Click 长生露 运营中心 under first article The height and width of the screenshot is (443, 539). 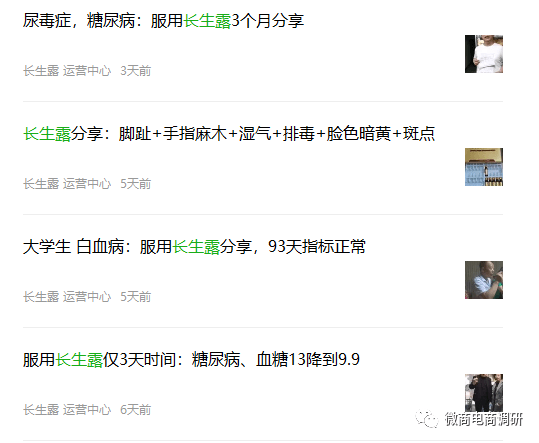pos(67,71)
